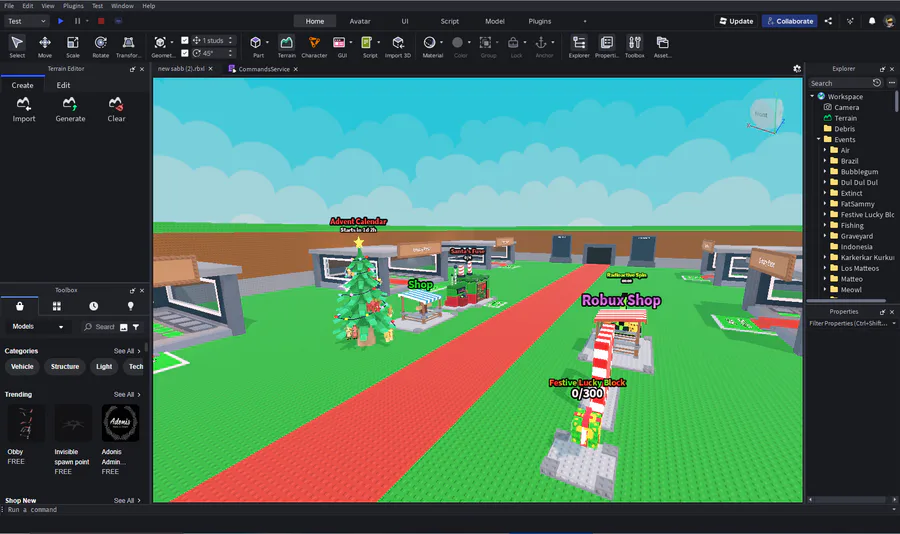The image size is (900, 534).
Task: Switch to the Avatar ribbon tab
Action: point(360,21)
